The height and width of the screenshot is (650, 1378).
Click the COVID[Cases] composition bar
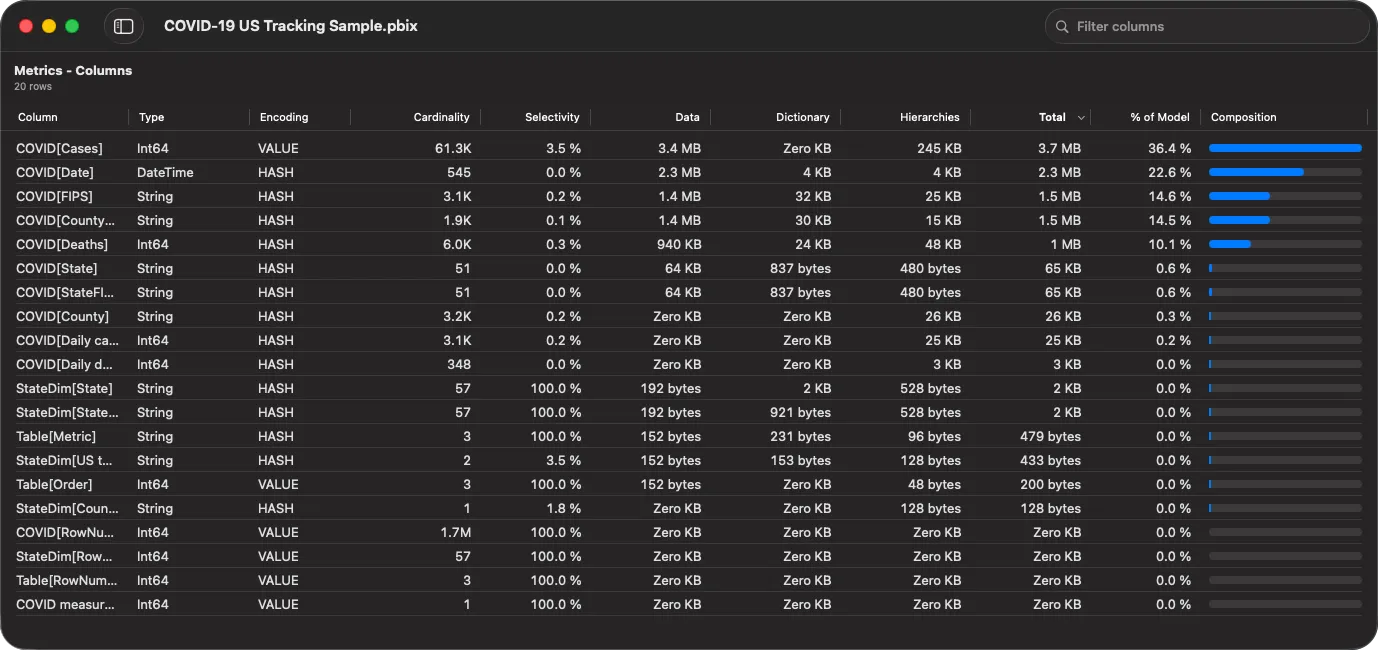point(1285,148)
